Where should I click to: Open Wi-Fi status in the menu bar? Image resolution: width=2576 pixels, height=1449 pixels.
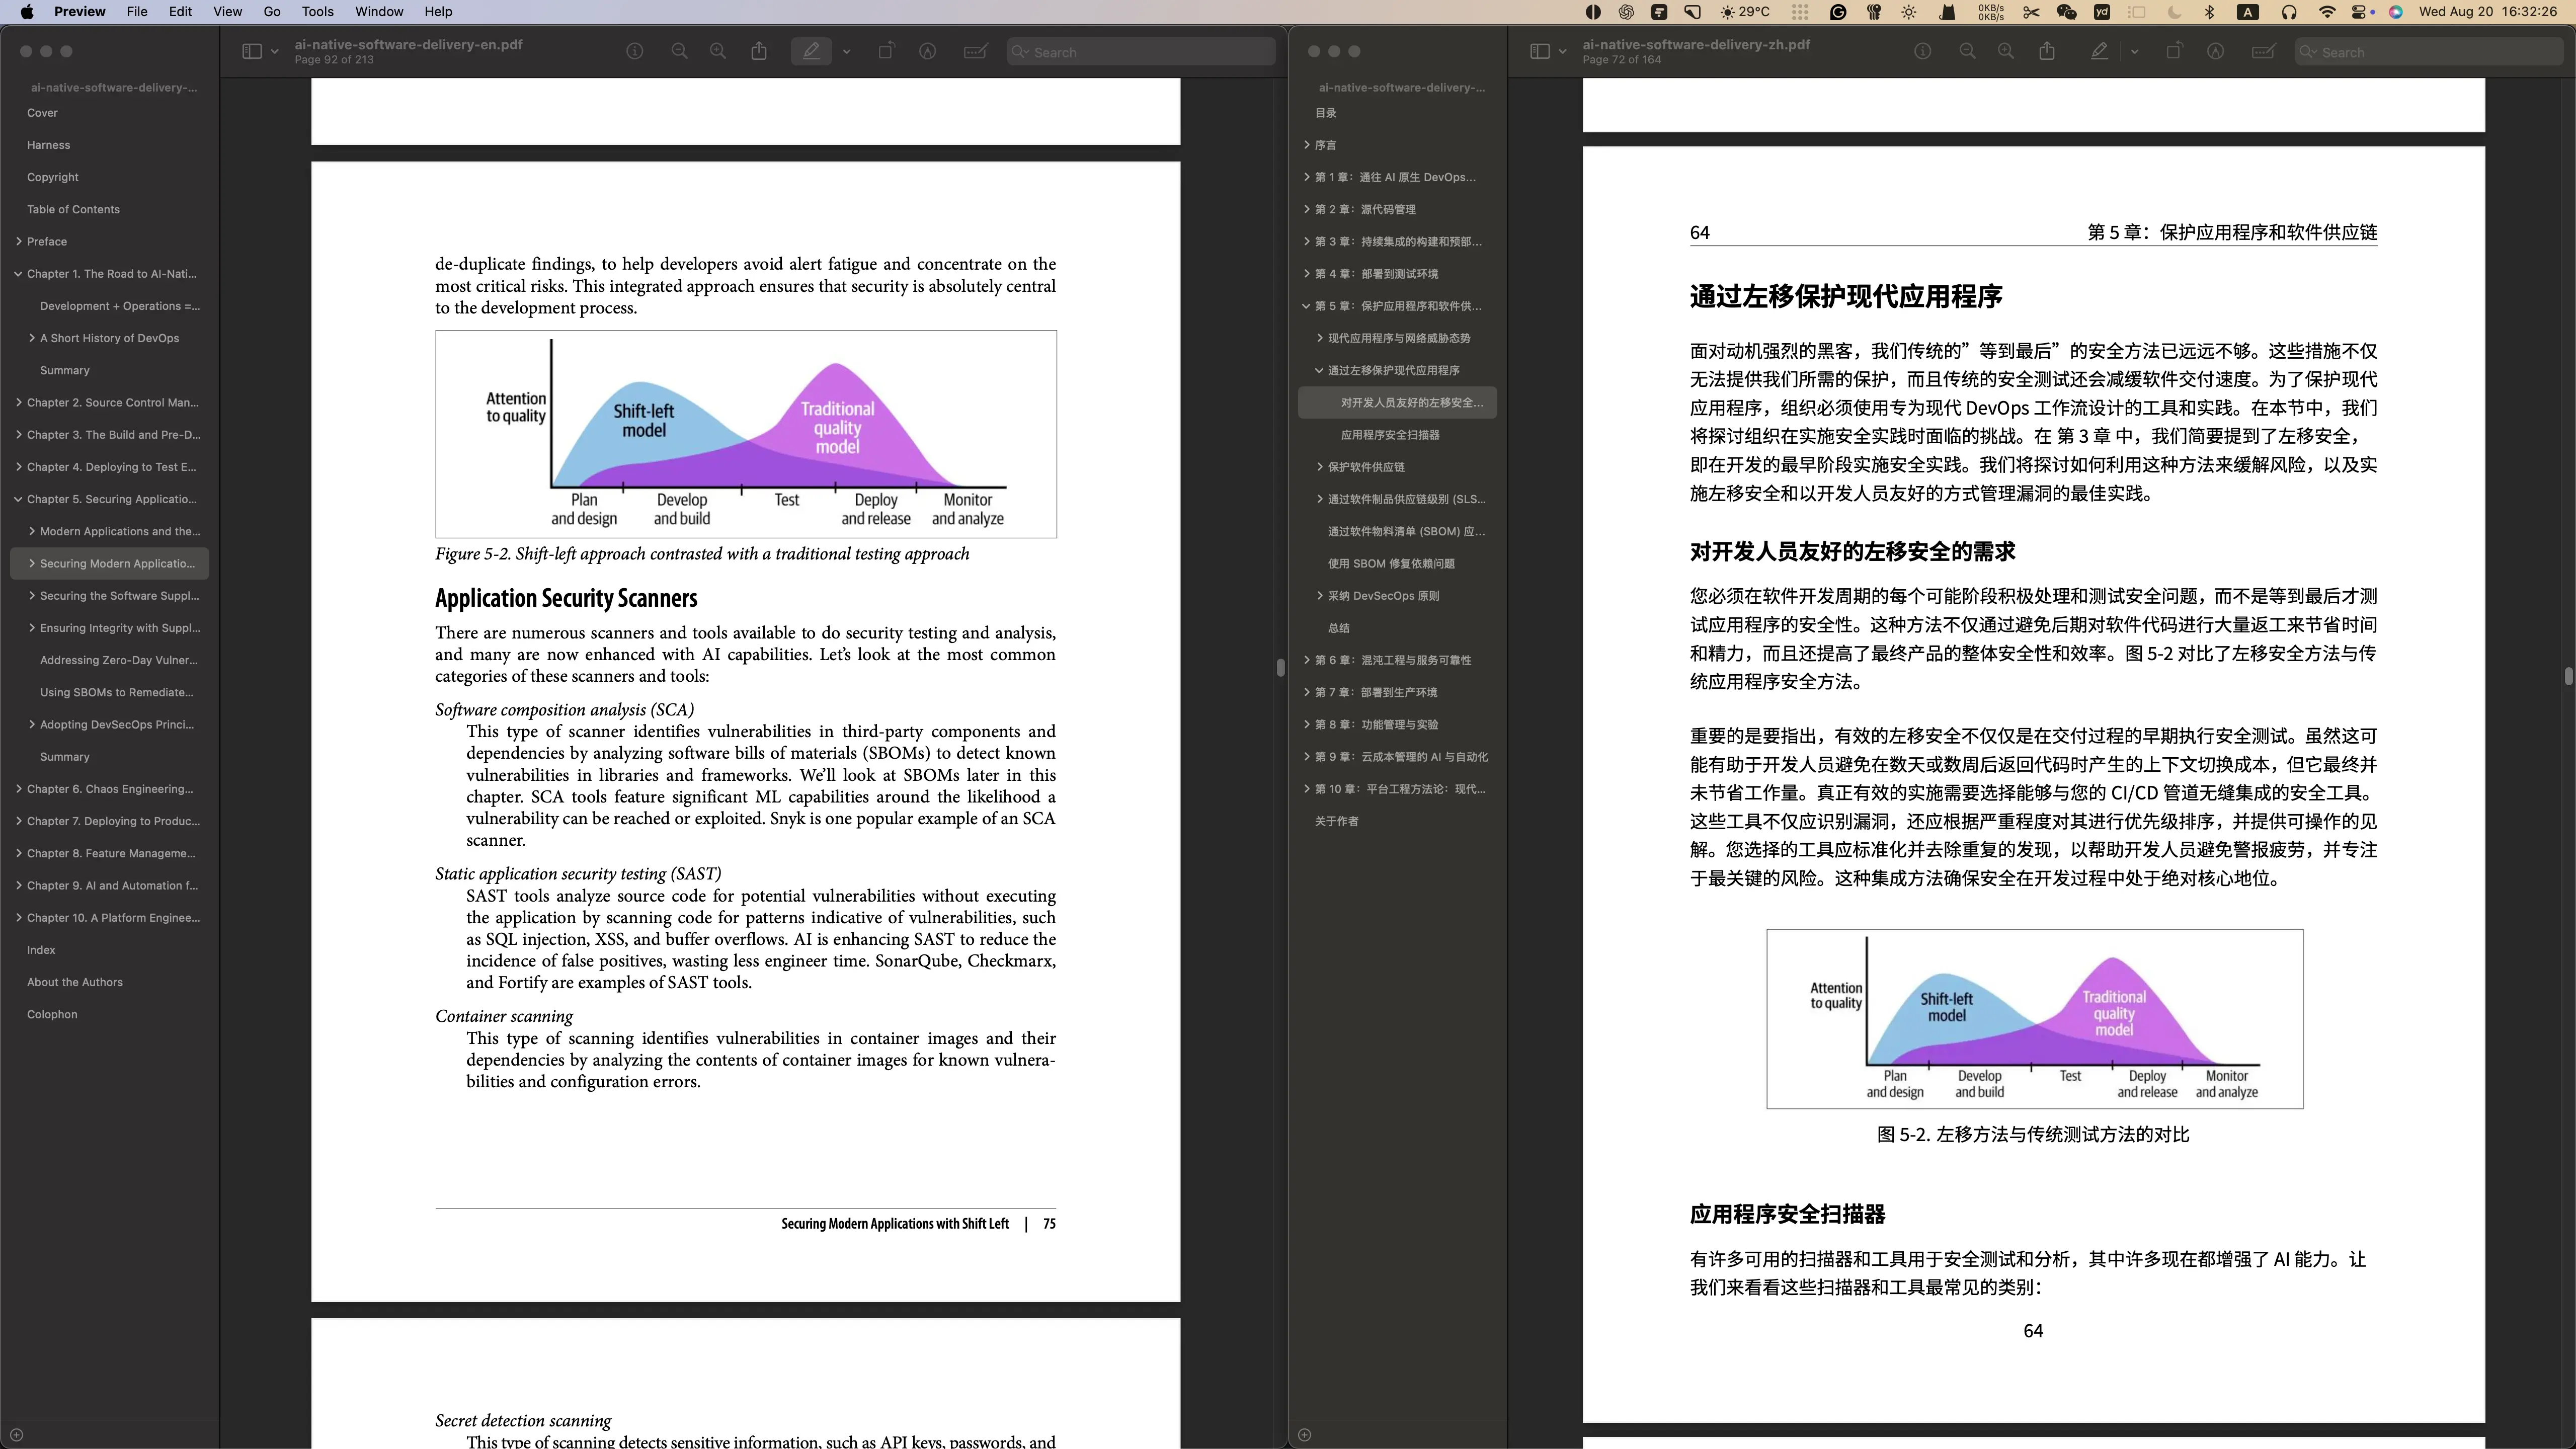coord(2327,12)
